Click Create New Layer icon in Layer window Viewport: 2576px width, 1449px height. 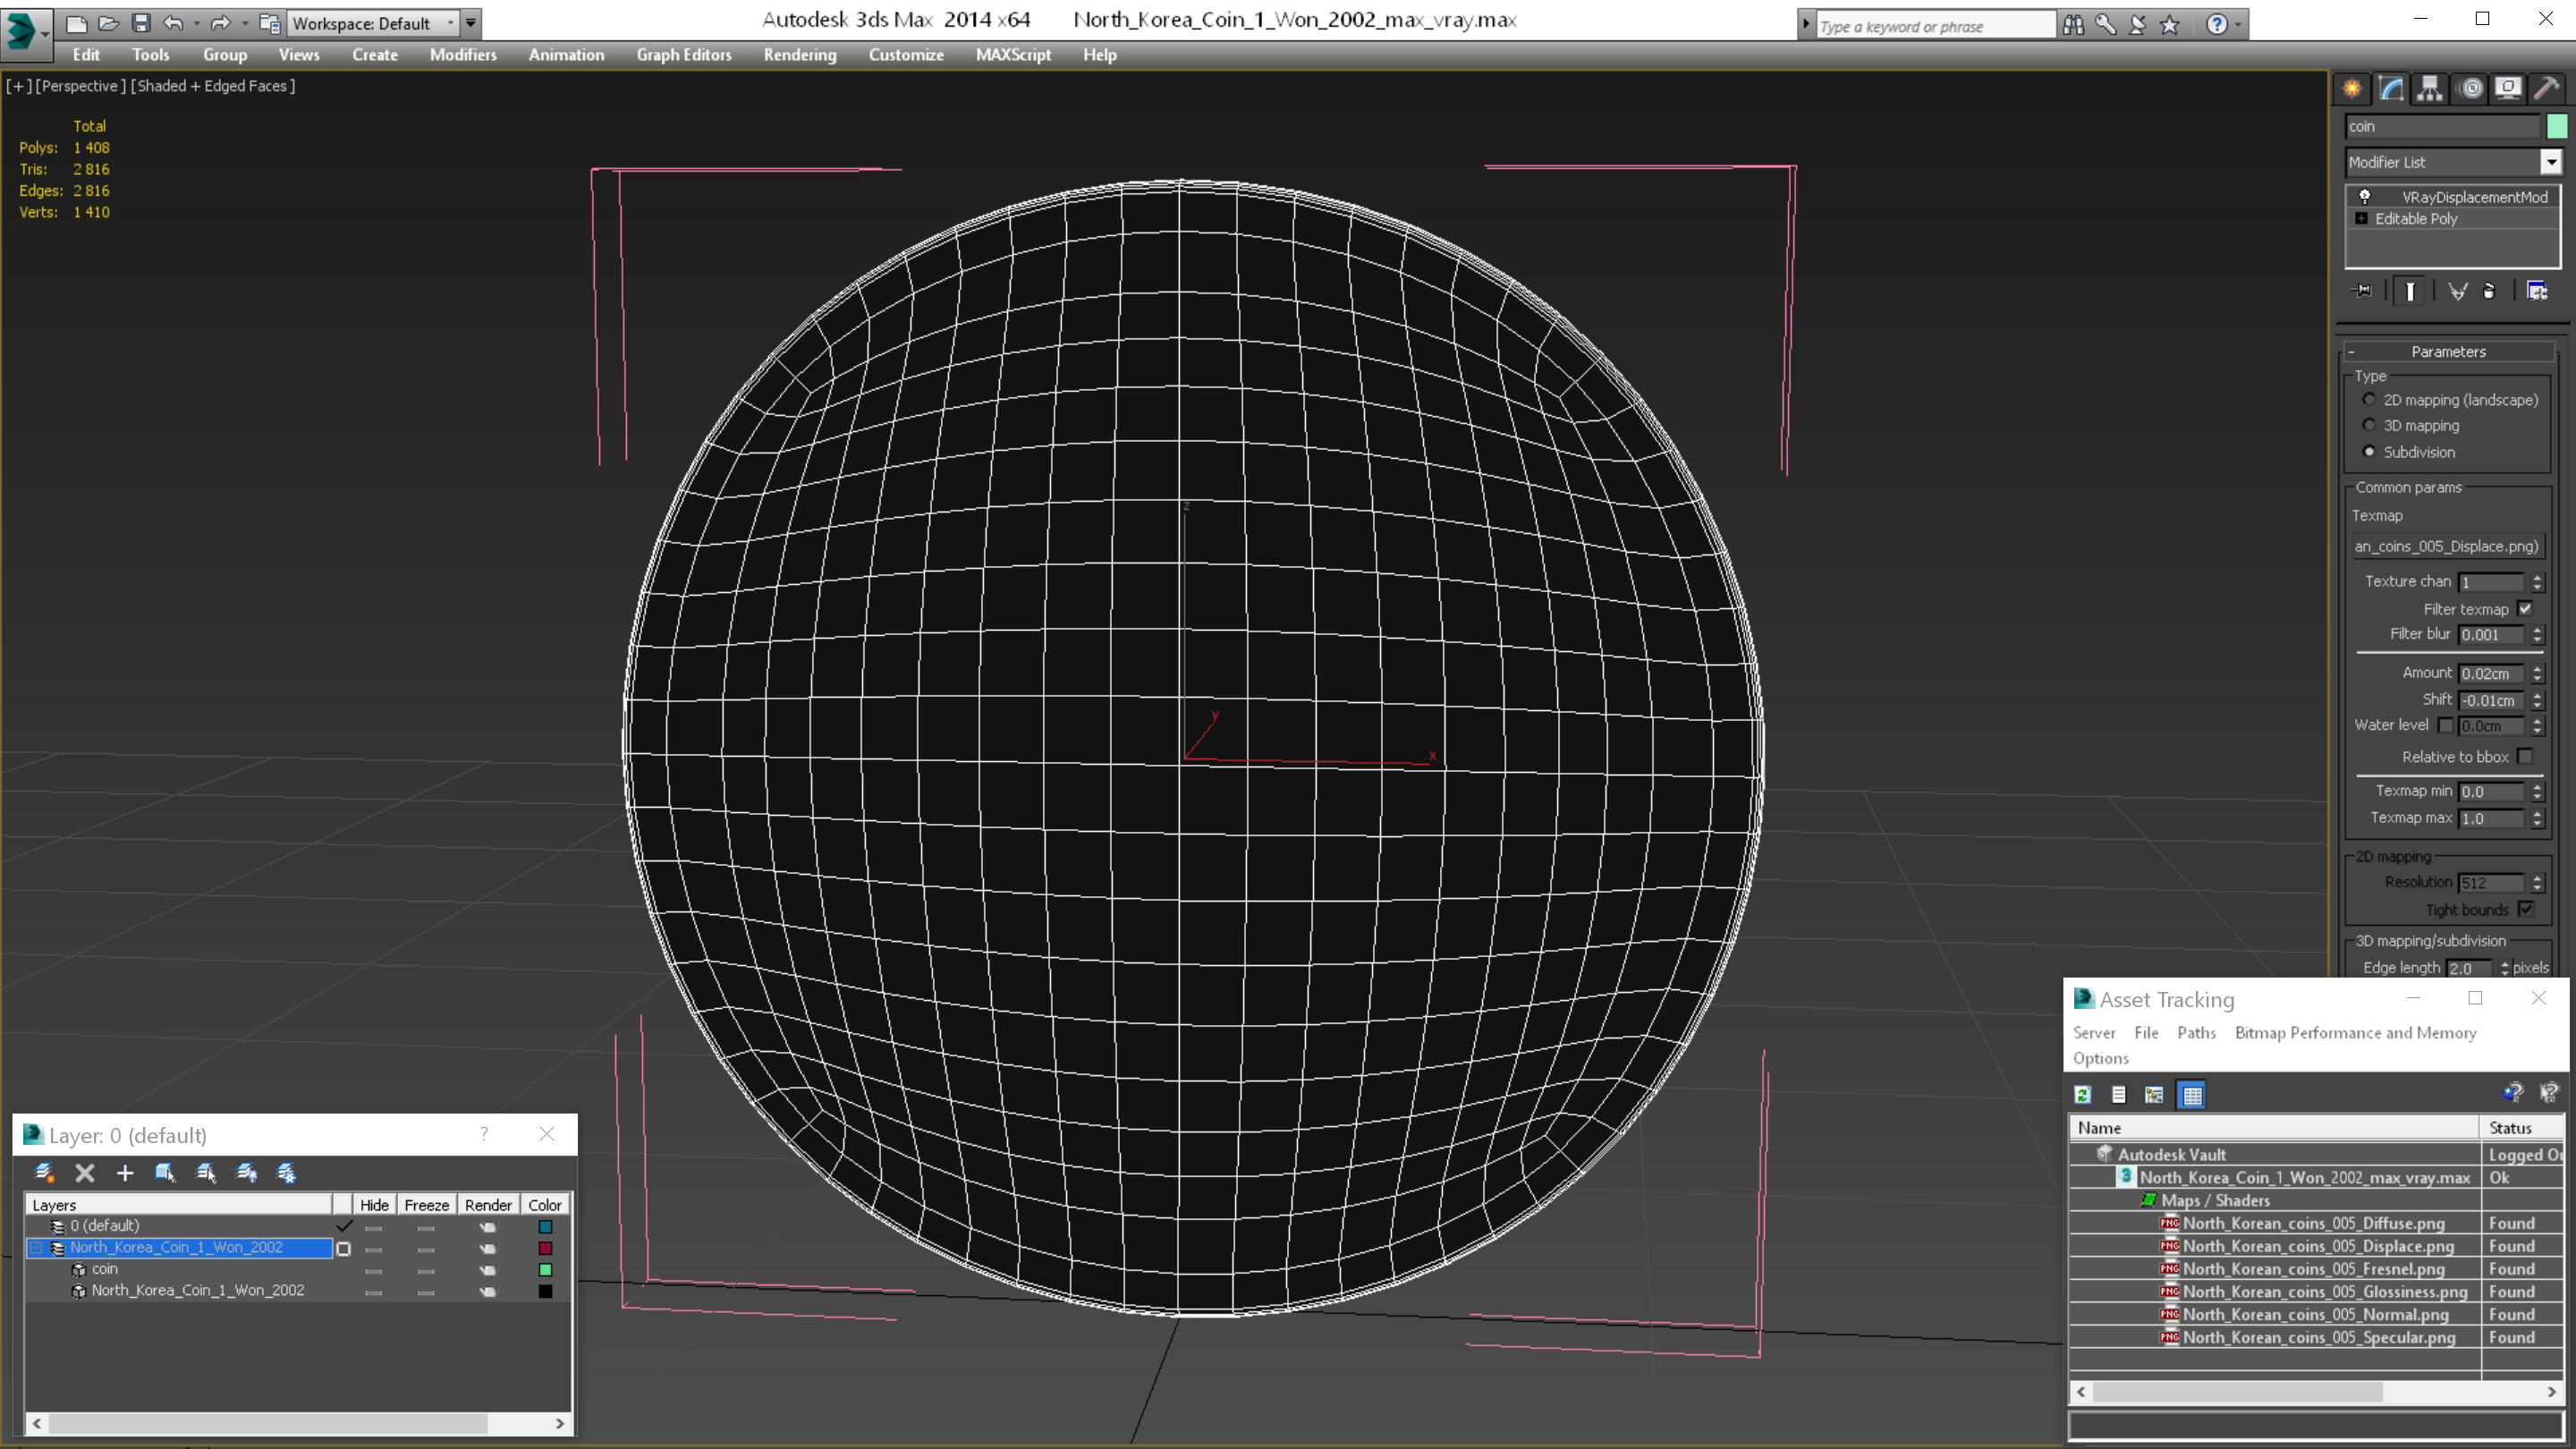[x=44, y=1172]
